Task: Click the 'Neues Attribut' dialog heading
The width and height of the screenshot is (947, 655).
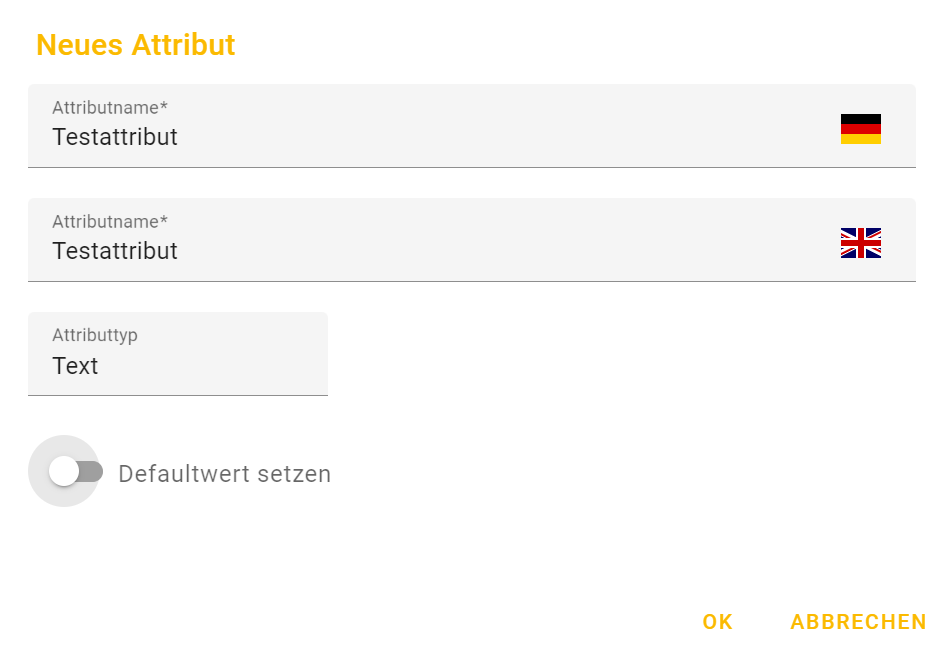Action: click(135, 45)
